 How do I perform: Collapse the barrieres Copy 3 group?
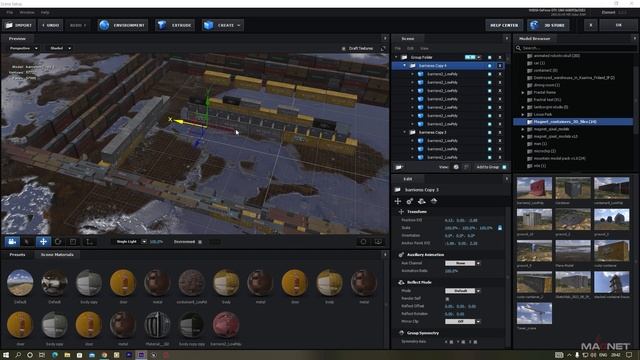(x=404, y=132)
